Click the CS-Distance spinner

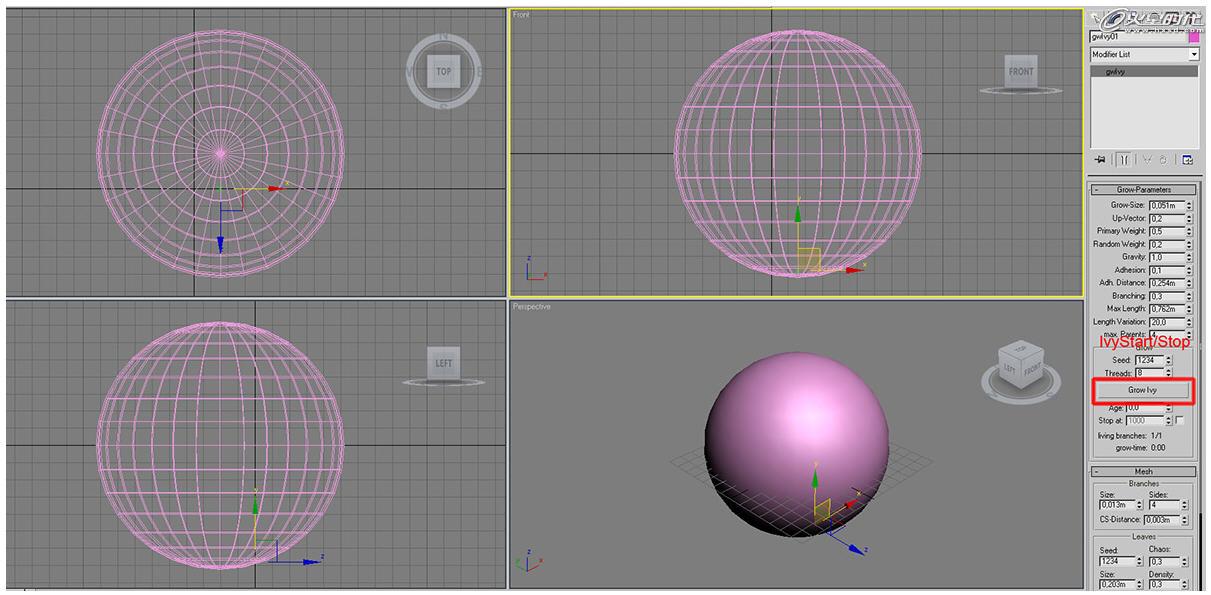1185,520
